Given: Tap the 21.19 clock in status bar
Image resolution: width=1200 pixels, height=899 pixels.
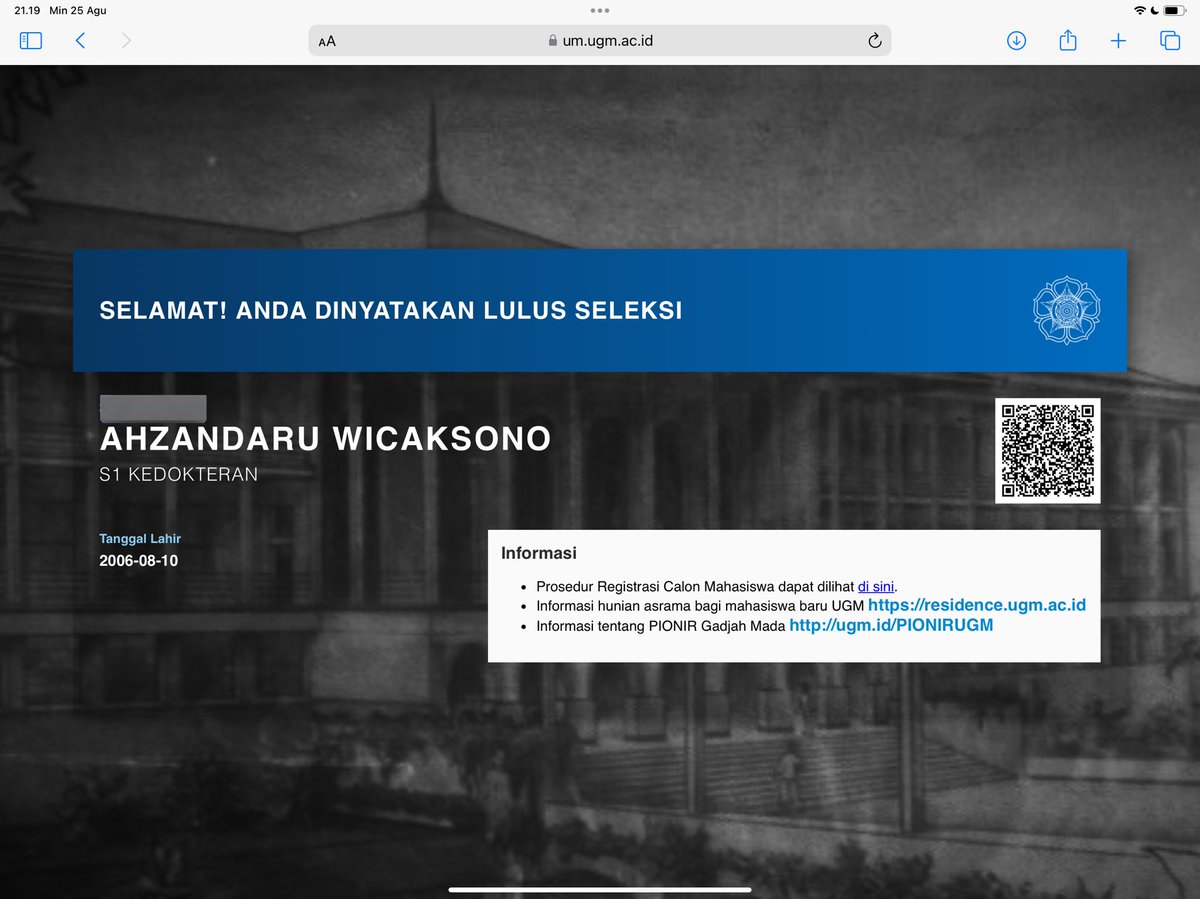Looking at the screenshot, I should pos(27,10).
